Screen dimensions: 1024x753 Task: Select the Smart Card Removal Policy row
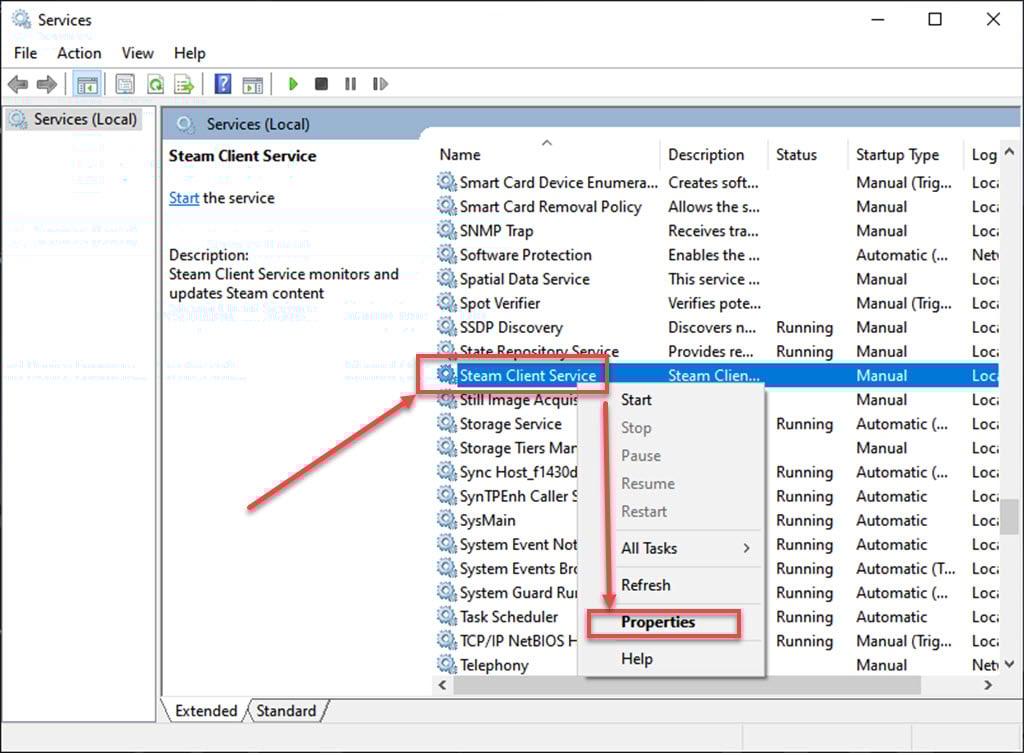click(716, 206)
